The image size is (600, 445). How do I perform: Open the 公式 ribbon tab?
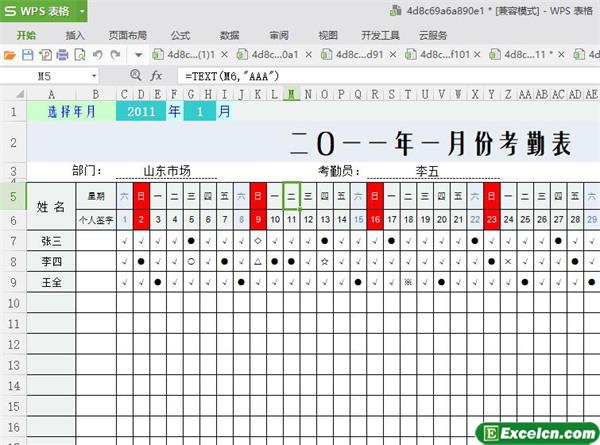coord(180,36)
